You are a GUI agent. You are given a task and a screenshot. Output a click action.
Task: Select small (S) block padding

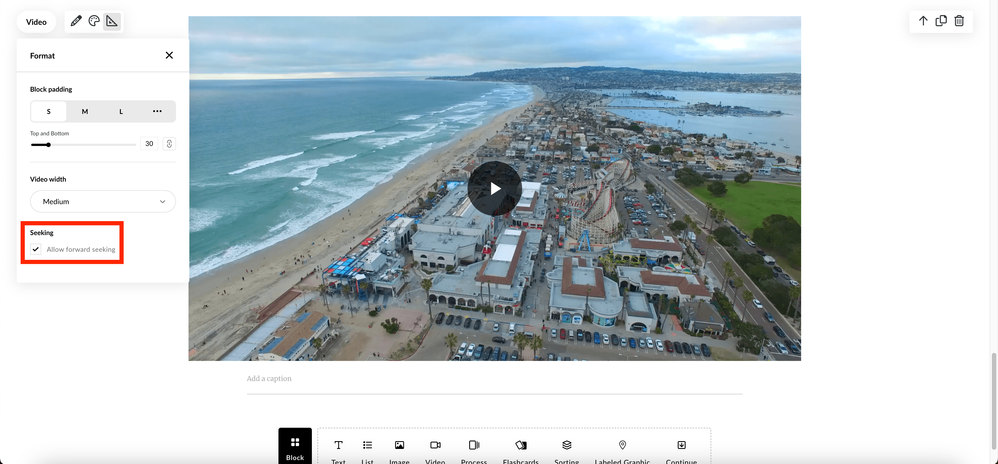click(48, 111)
